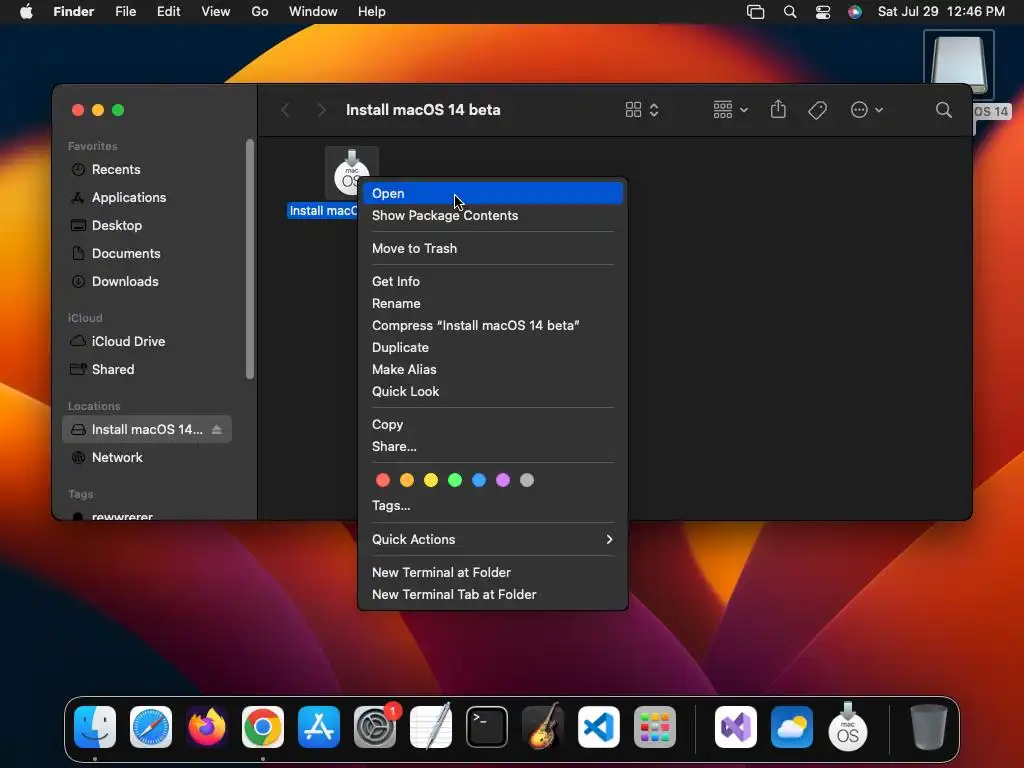
Task: Click the Edit Tags toolbar icon
Action: [817, 110]
